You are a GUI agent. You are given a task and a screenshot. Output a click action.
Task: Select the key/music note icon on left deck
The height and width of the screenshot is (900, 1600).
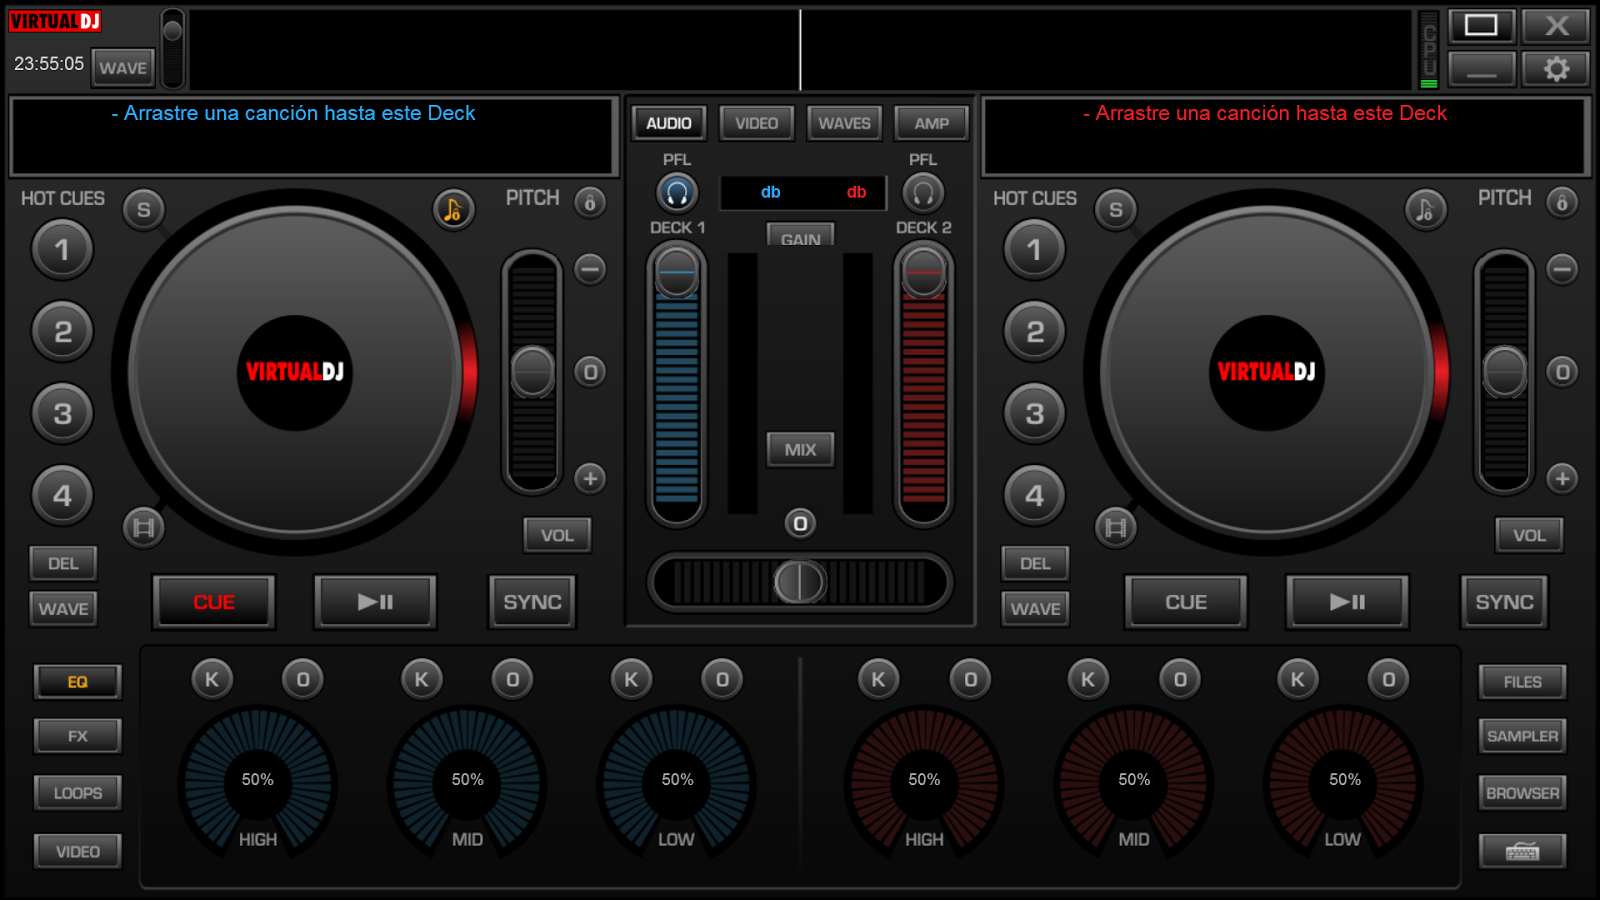(453, 211)
